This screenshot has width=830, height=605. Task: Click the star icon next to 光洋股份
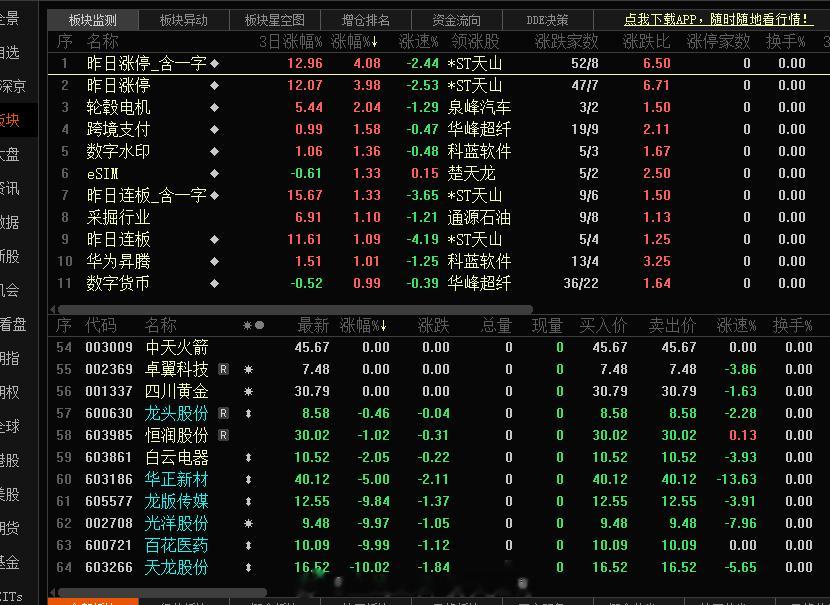point(248,523)
